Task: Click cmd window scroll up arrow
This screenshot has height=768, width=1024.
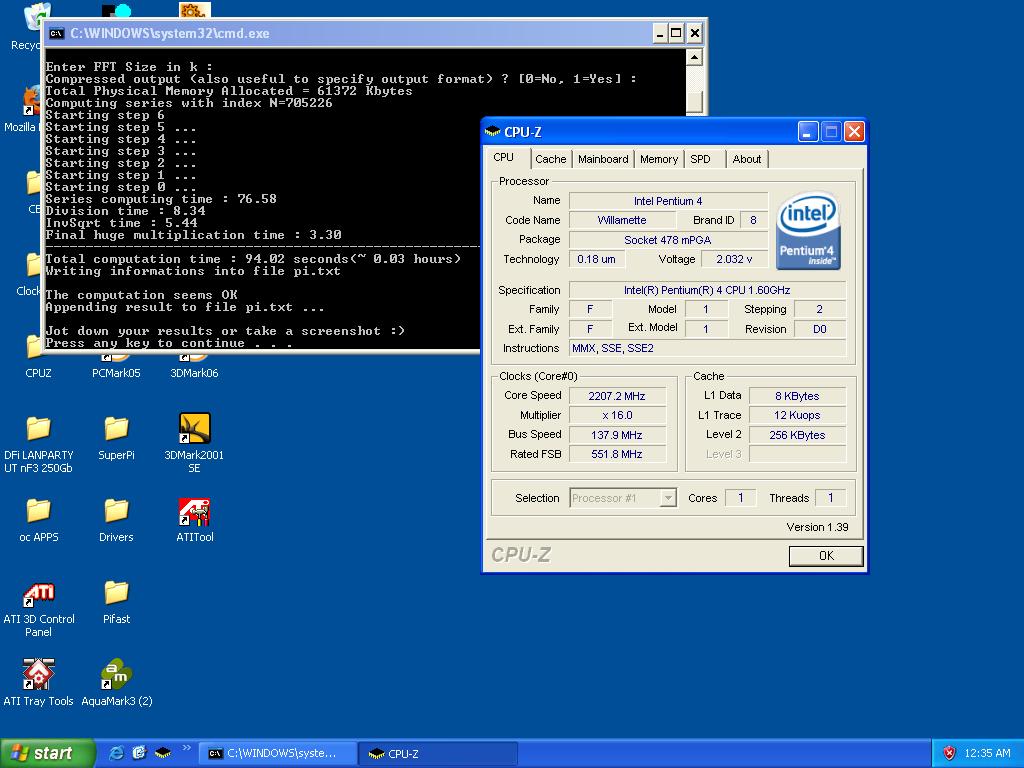Action: pyautogui.click(x=694, y=57)
